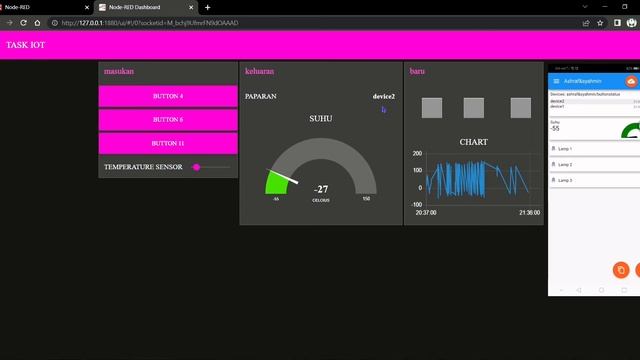Open the hamburger menu in the phone app
640x360 pixels.
[x=556, y=81]
